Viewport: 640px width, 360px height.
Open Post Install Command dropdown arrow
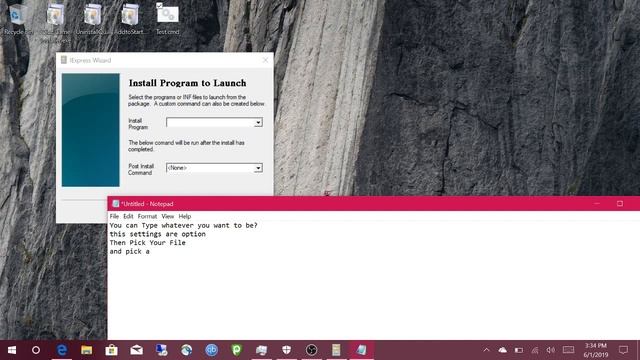click(x=258, y=168)
